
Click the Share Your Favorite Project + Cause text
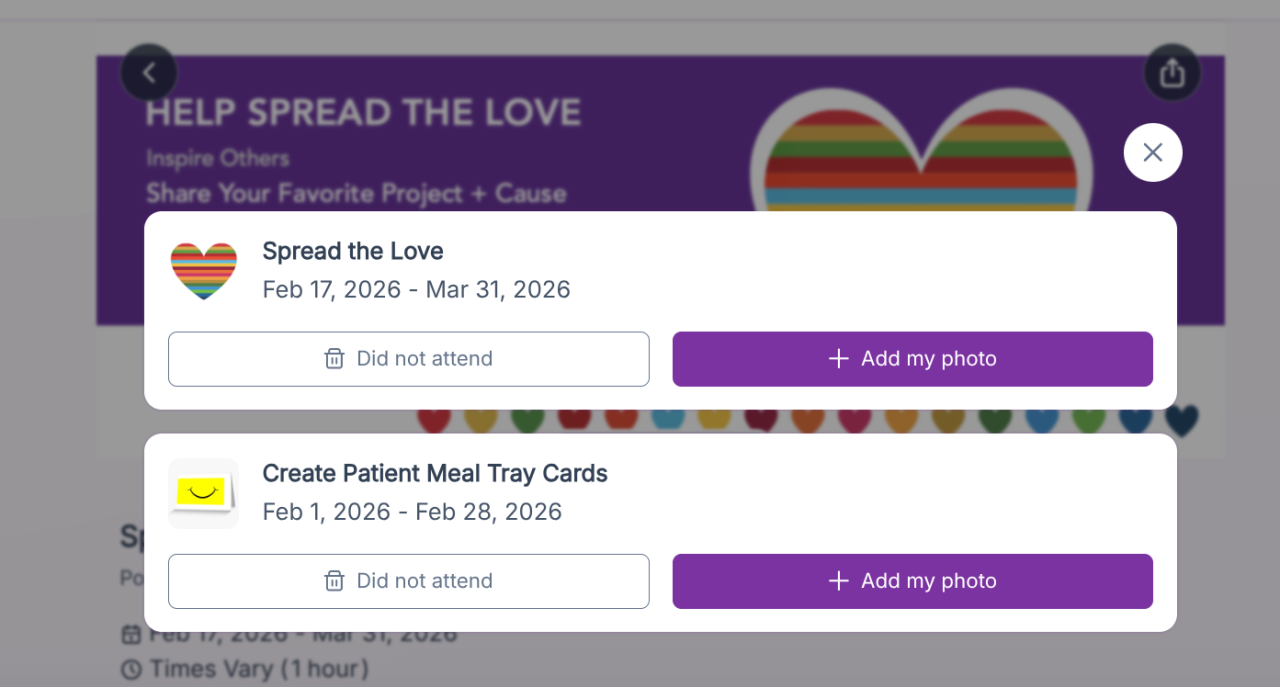tap(356, 193)
